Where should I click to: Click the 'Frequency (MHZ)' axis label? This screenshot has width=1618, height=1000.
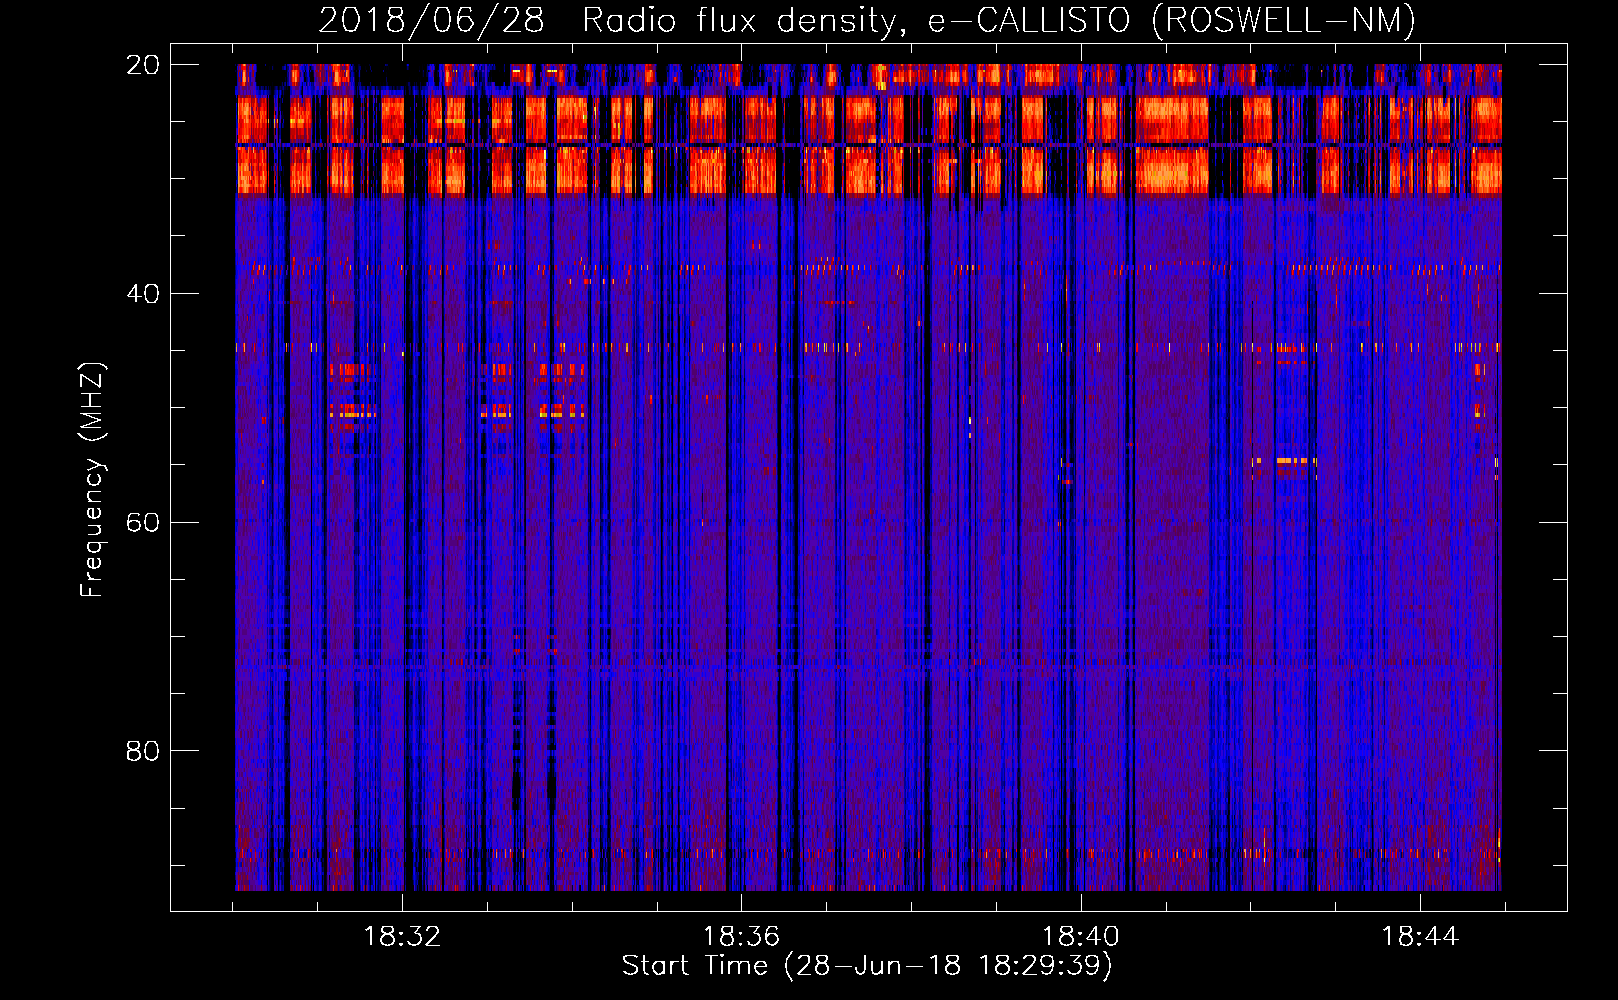click(92, 480)
